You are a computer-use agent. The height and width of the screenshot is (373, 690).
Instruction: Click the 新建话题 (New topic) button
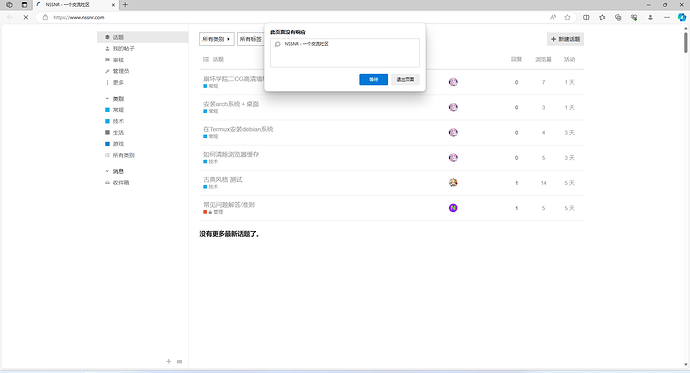pos(565,39)
